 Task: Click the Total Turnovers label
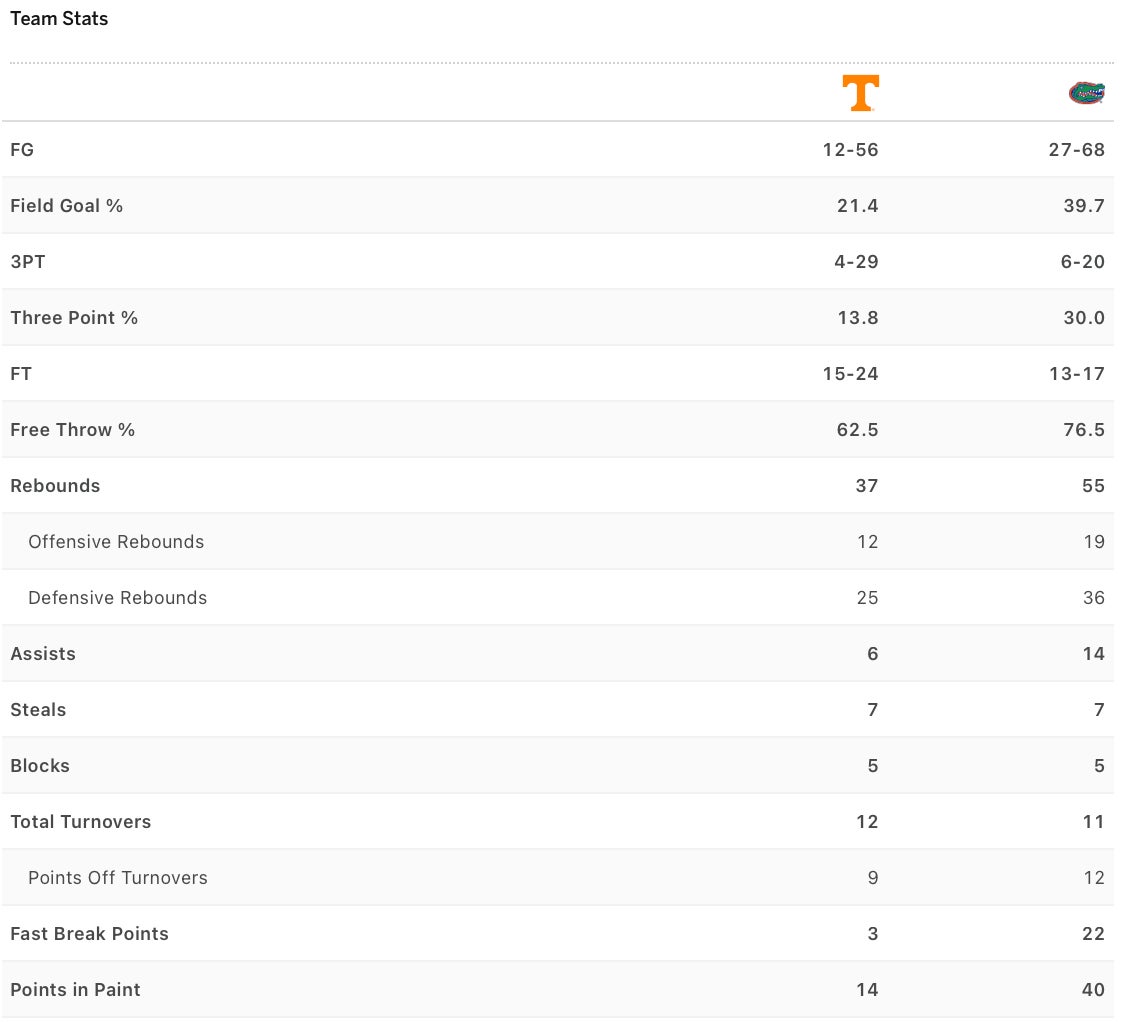coord(80,822)
